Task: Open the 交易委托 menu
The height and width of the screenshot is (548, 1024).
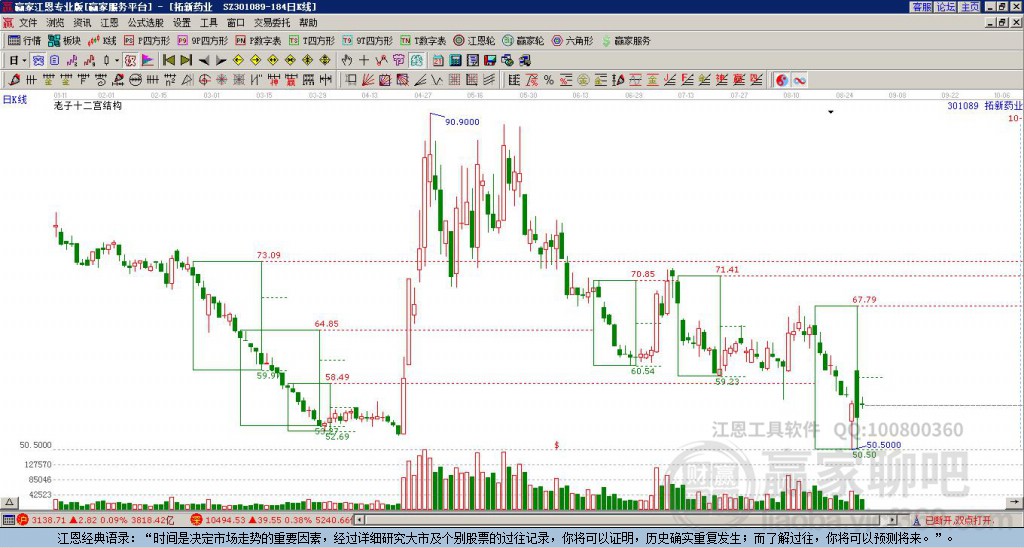Action: [x=272, y=23]
